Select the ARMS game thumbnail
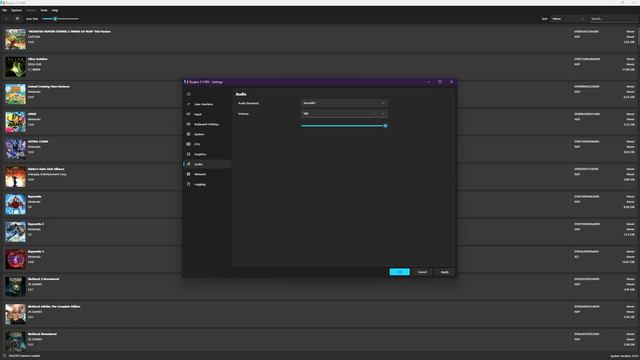 (16, 122)
